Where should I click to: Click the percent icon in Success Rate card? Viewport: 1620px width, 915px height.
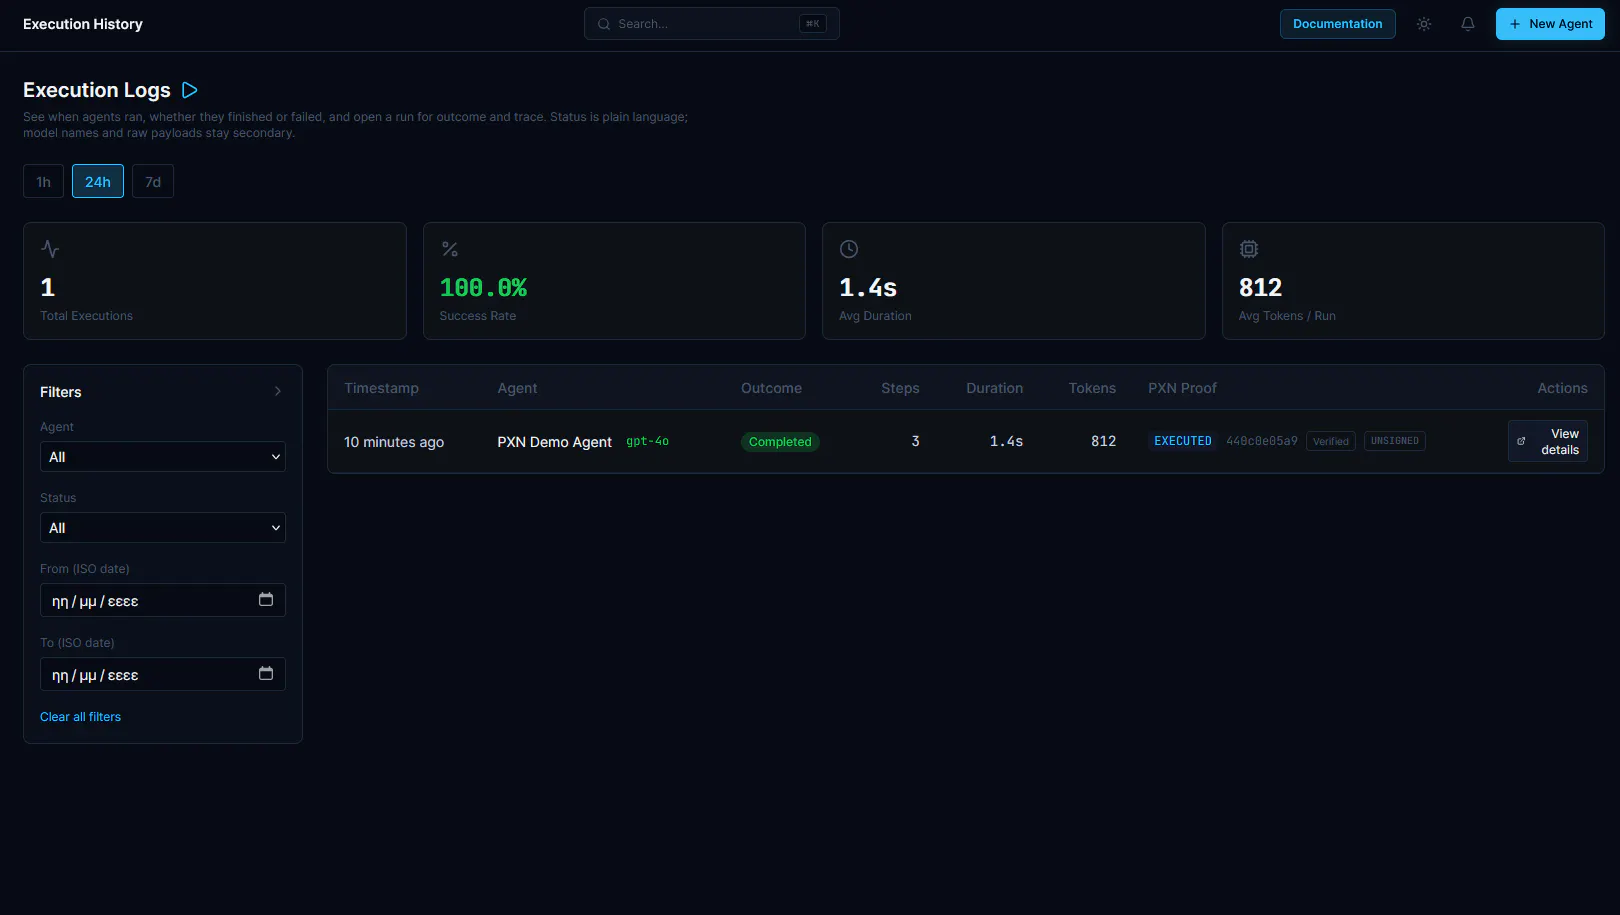click(450, 249)
